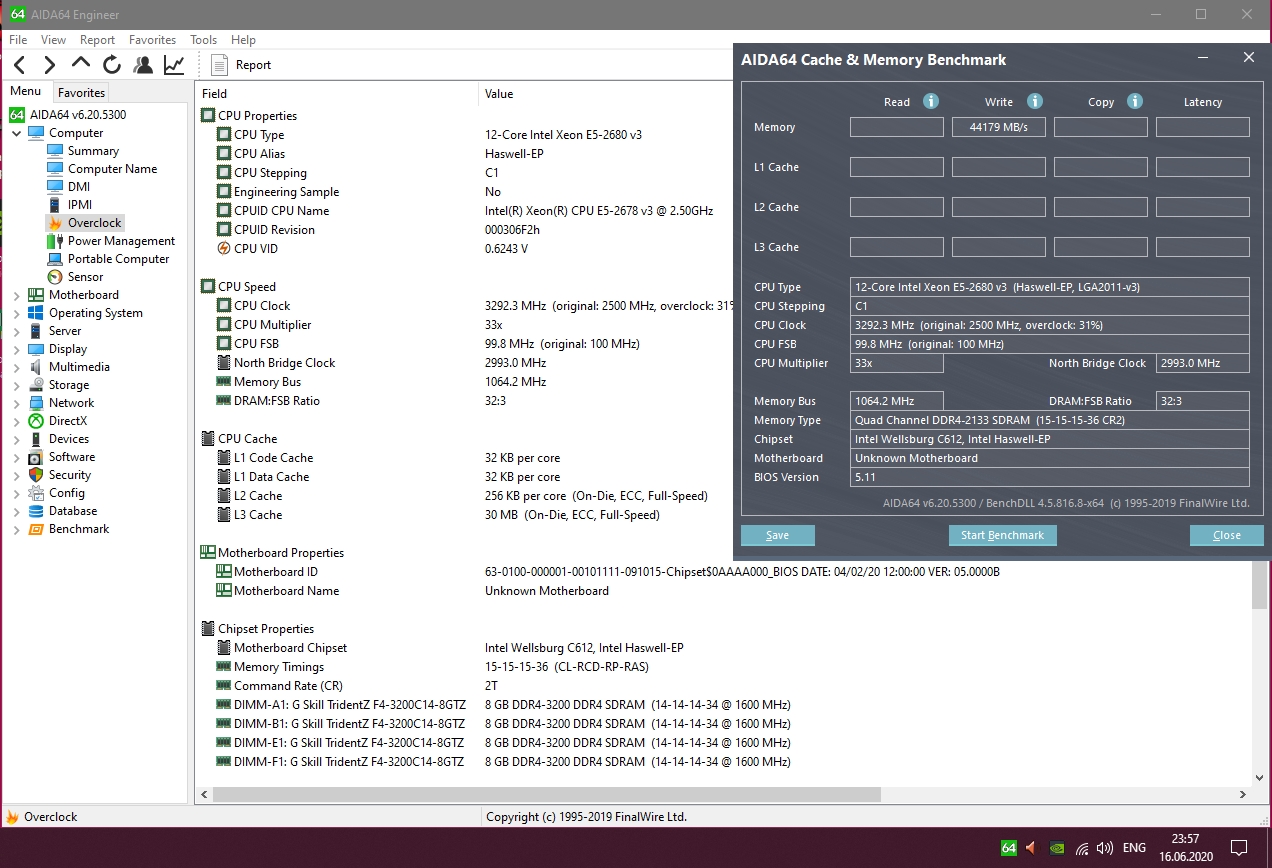This screenshot has height=868, width=1272.
Task: Click the AIDA64 v6.20.5300 root tree icon
Action: (17, 115)
